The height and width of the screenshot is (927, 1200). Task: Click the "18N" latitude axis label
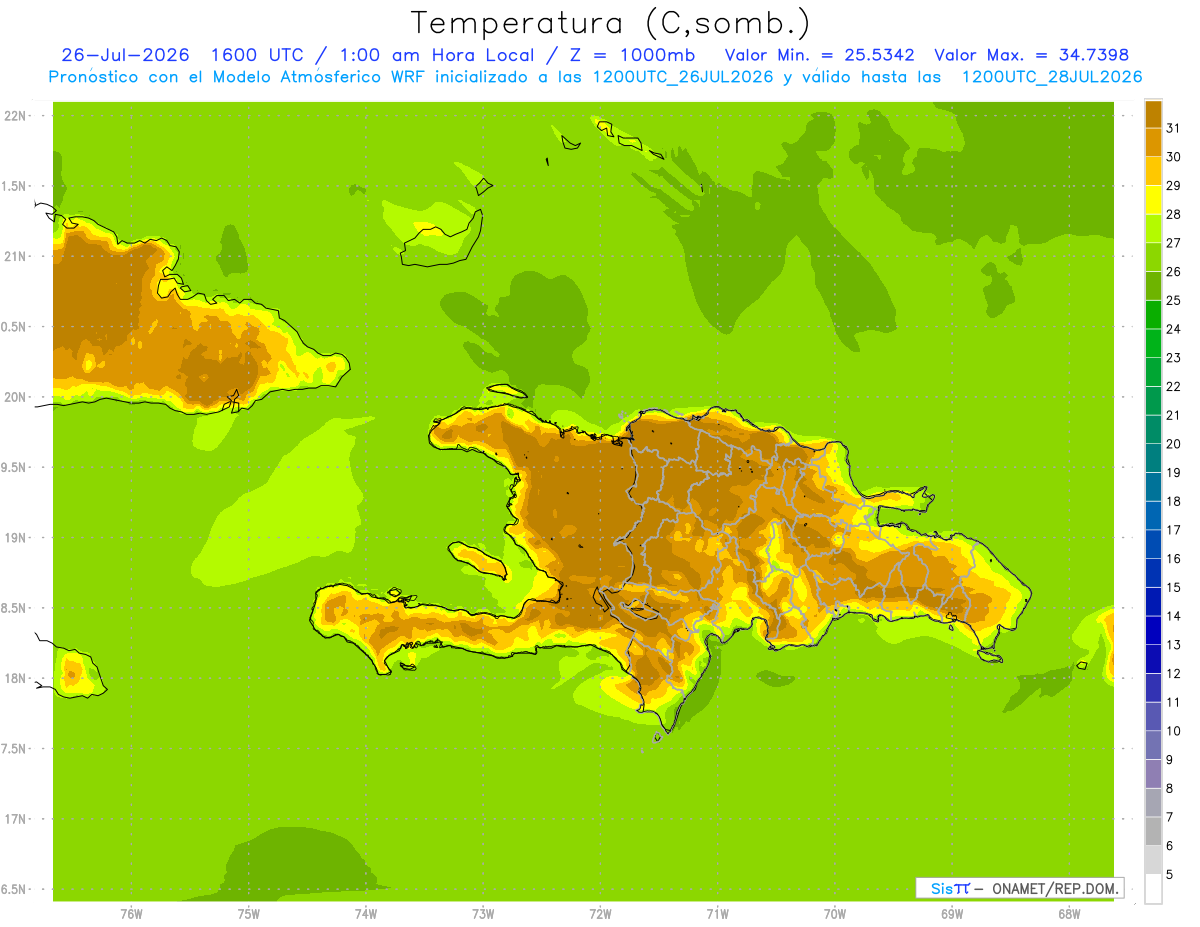15,678
